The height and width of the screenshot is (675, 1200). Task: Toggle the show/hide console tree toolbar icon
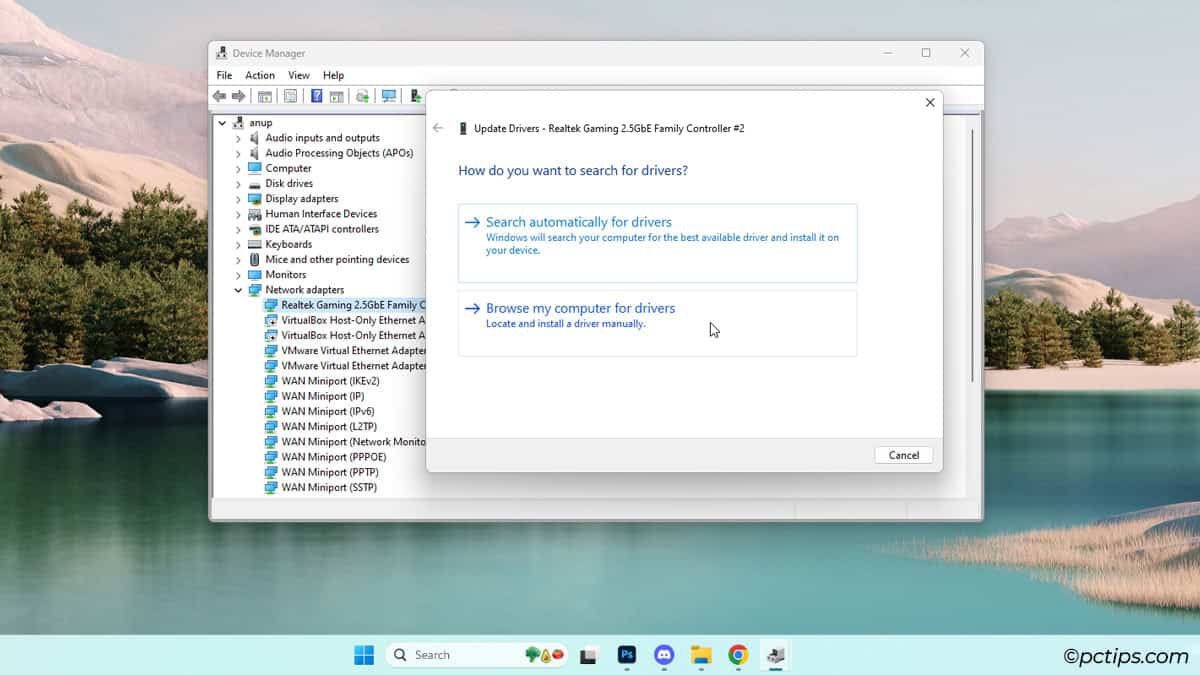click(265, 96)
